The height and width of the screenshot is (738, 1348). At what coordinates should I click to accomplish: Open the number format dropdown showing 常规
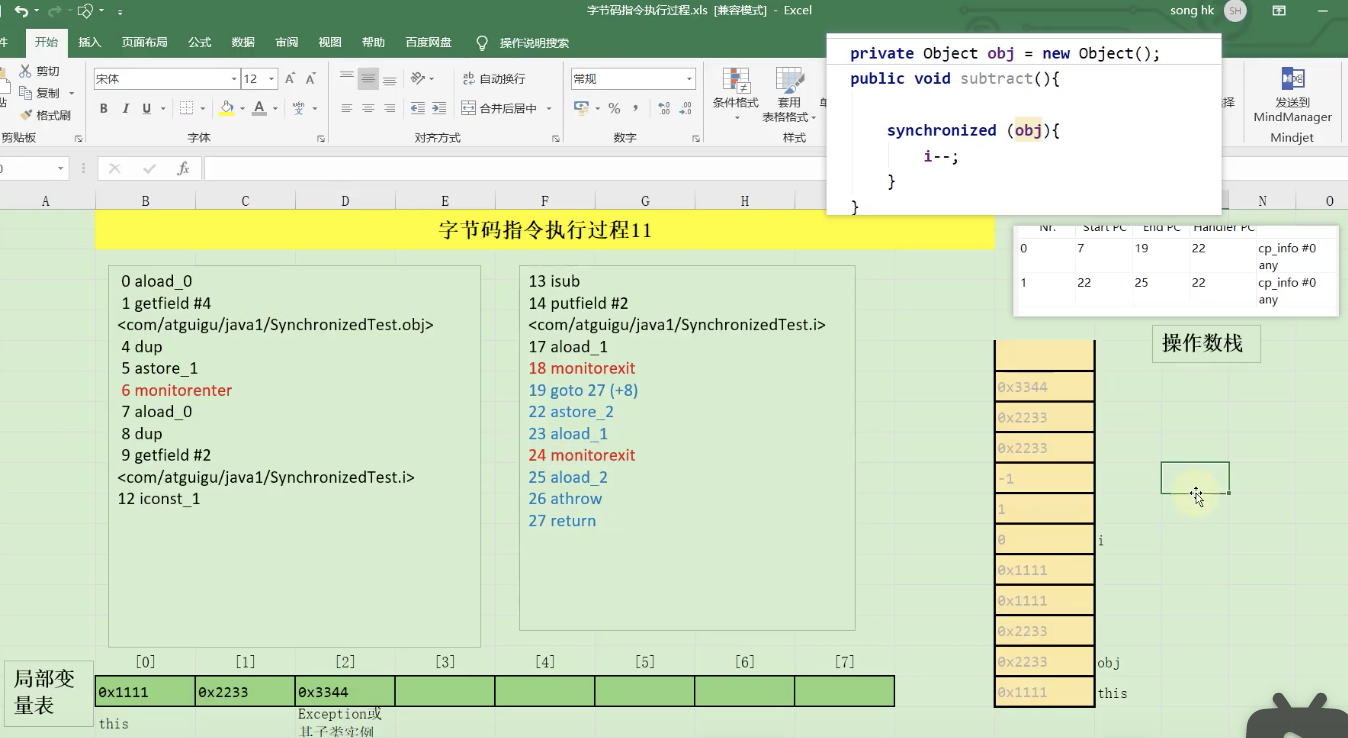(x=689, y=79)
